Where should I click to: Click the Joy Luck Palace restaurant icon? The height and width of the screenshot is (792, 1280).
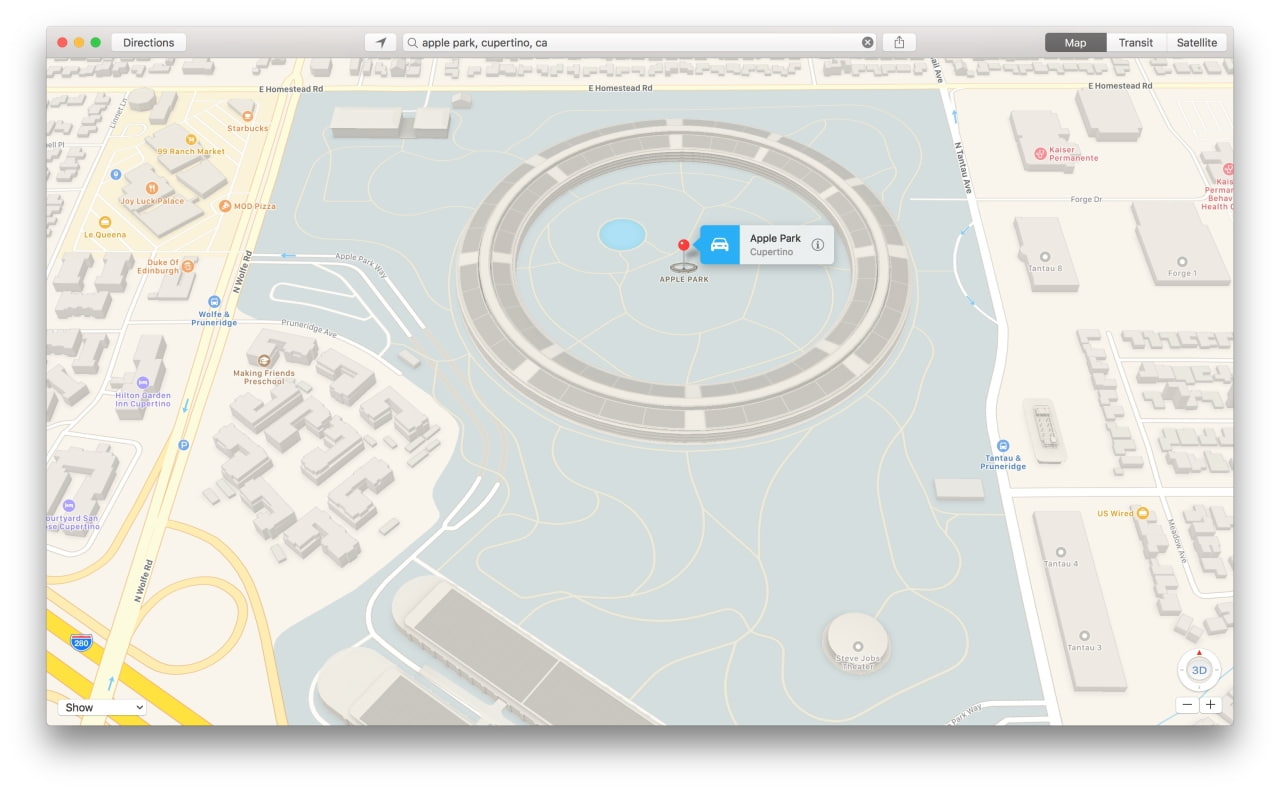point(150,186)
